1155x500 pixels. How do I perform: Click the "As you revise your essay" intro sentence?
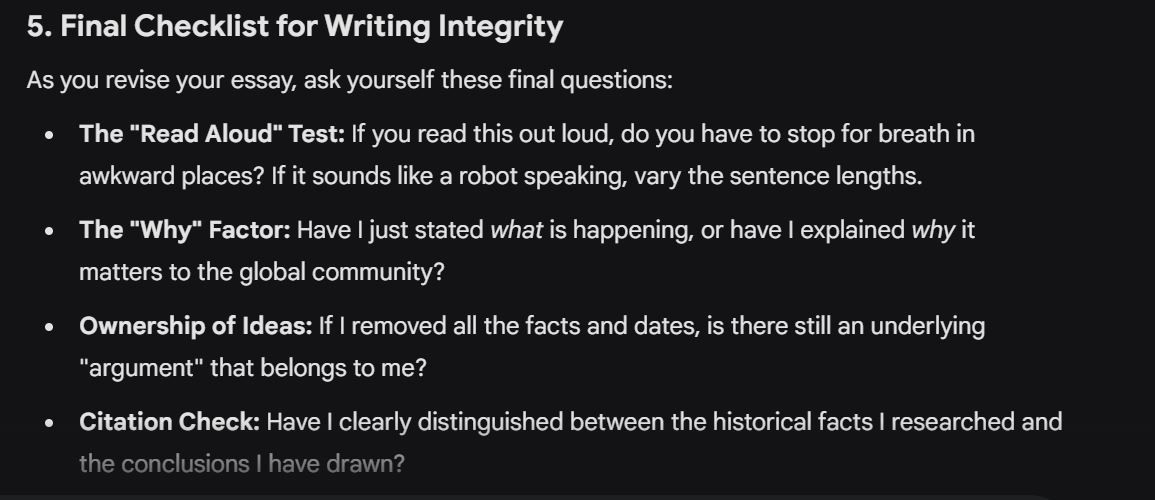(349, 80)
